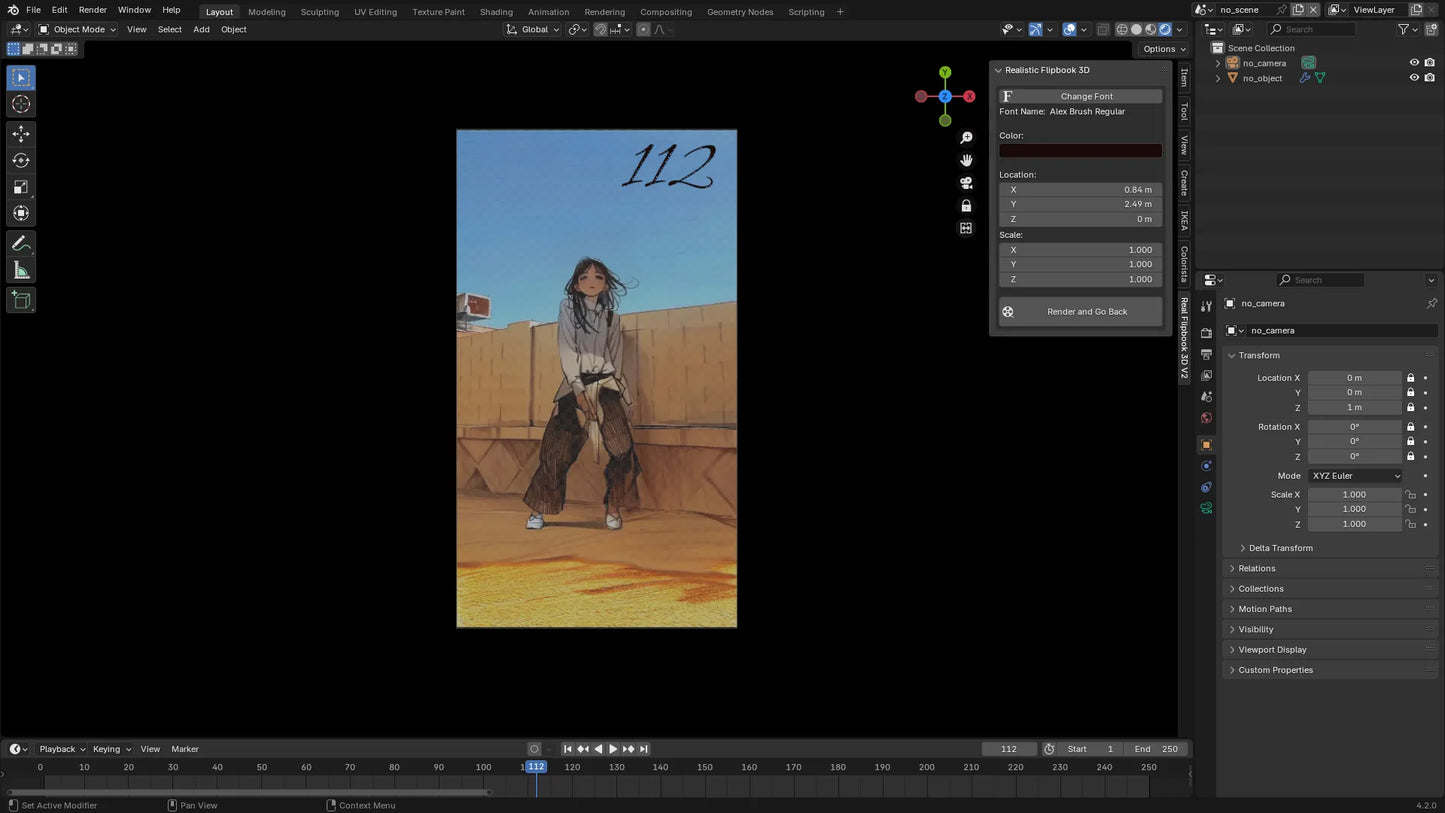This screenshot has height=813, width=1445.
Task: Open the IKEA sidebar tab
Action: 1184,220
